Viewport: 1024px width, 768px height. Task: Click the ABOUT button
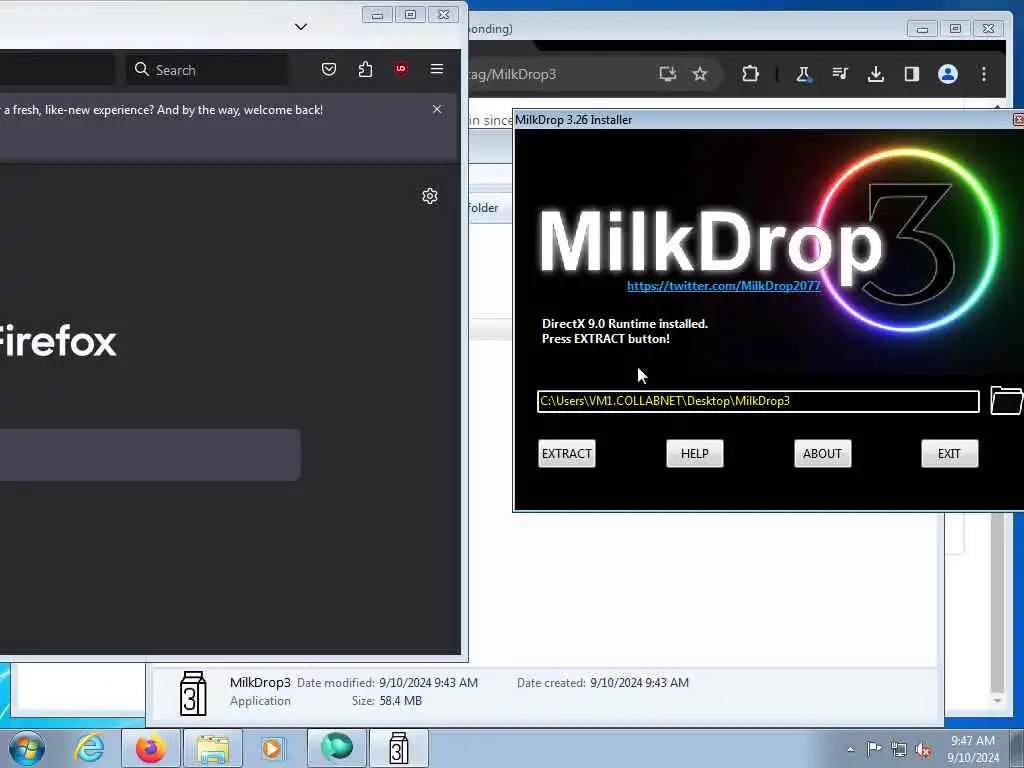coord(822,453)
